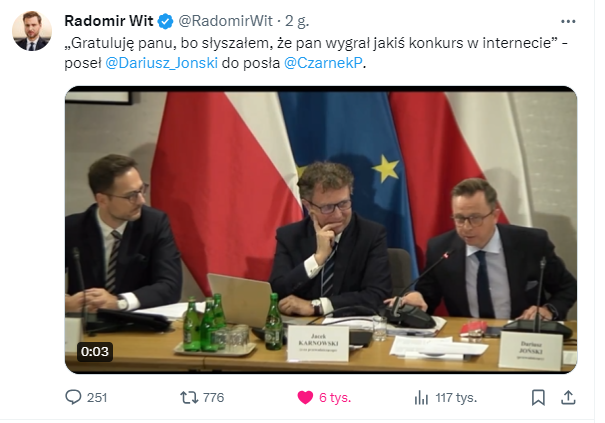This screenshot has height=423, width=605.
Task: Click the share upload icon
Action: (x=568, y=397)
